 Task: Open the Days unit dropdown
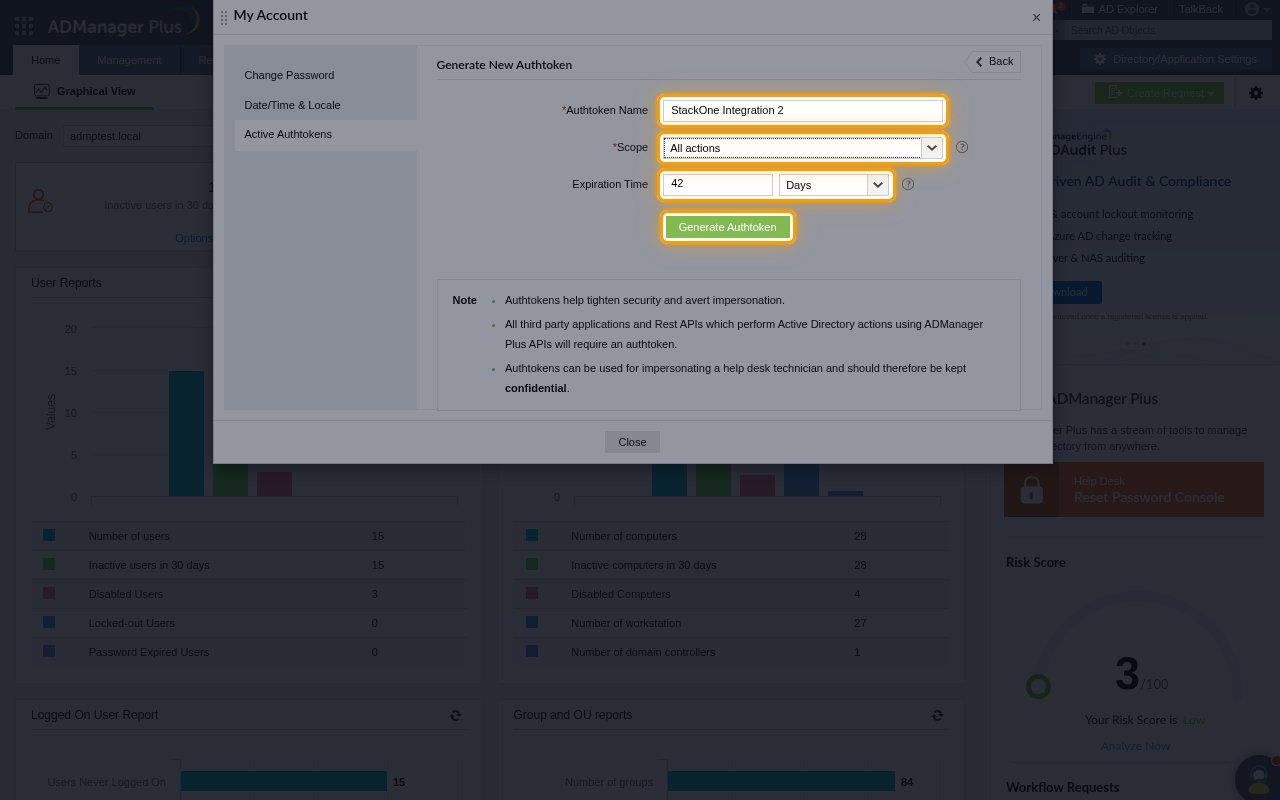pyautogui.click(x=834, y=185)
